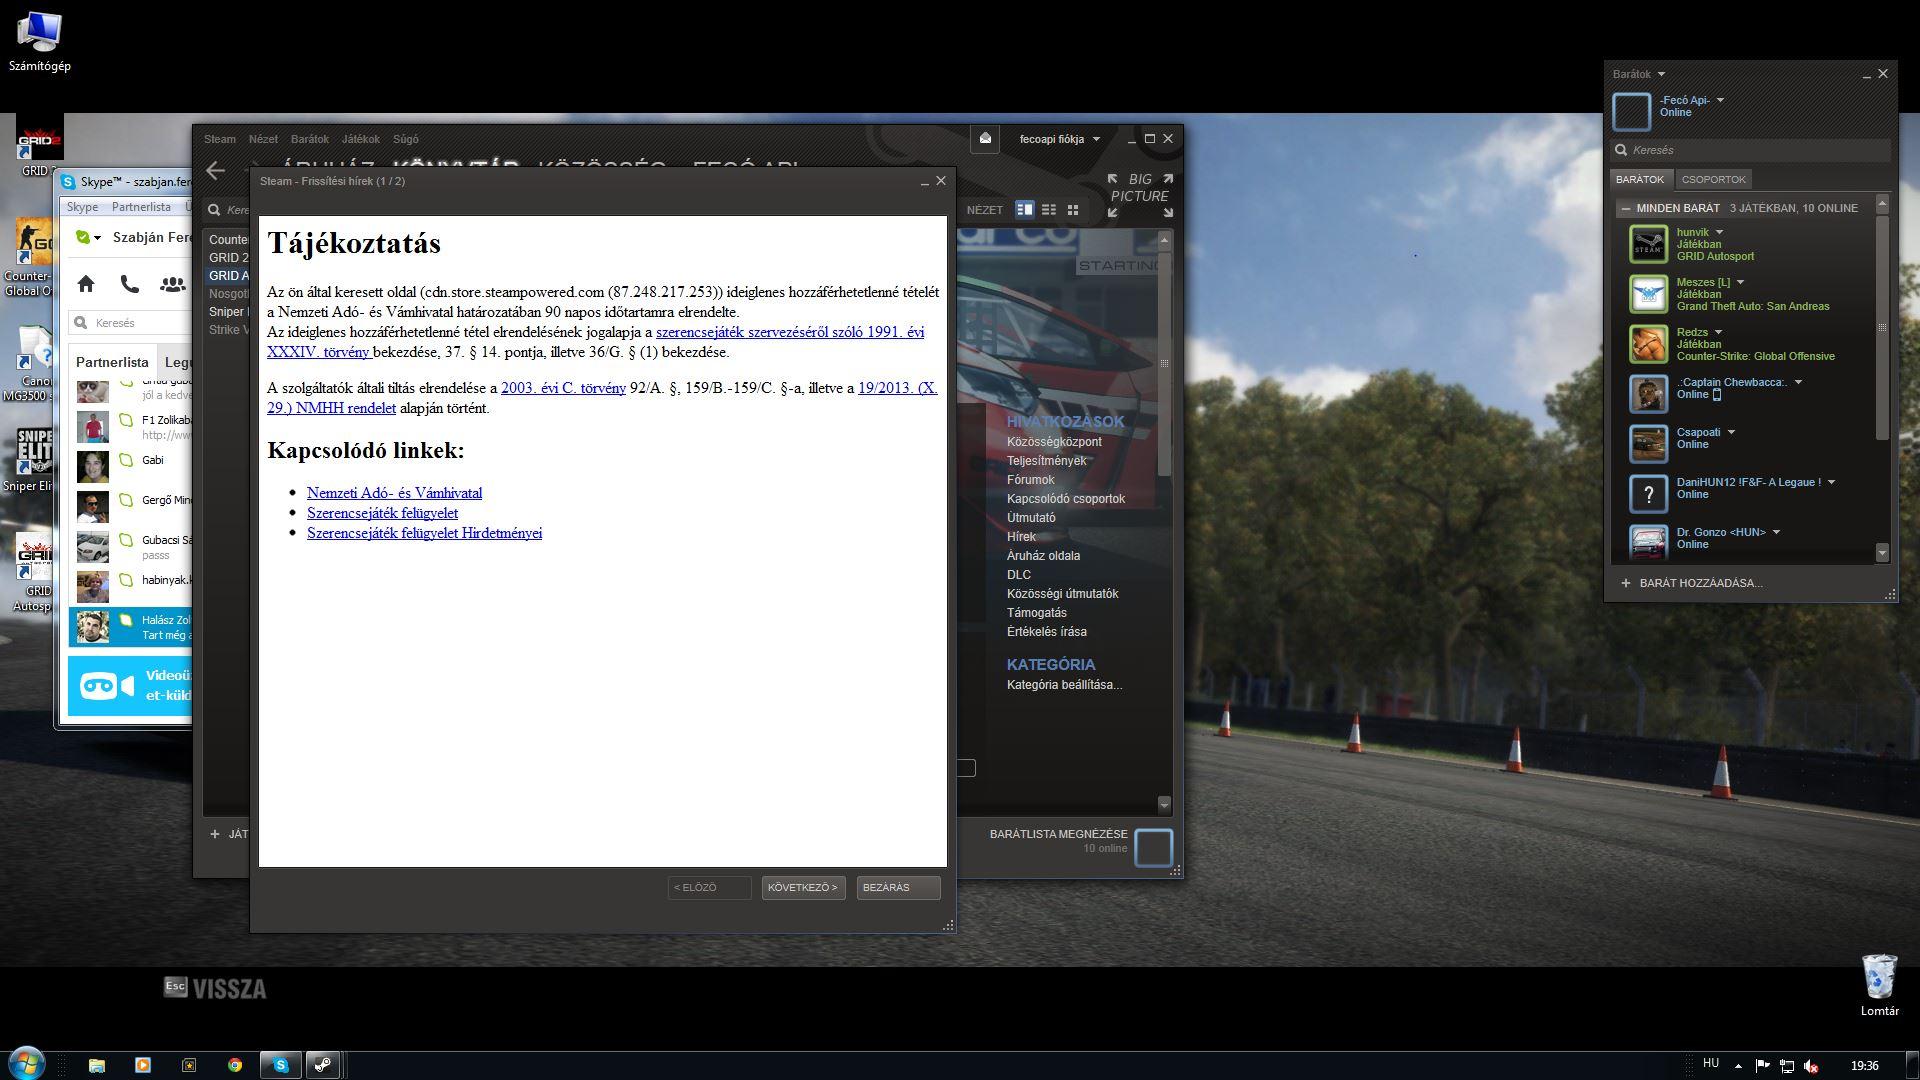Click BEZÁRÁS button in news dialog

(x=898, y=887)
